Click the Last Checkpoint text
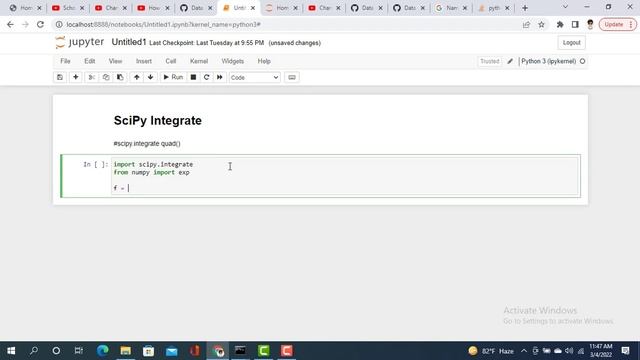 (x=207, y=43)
